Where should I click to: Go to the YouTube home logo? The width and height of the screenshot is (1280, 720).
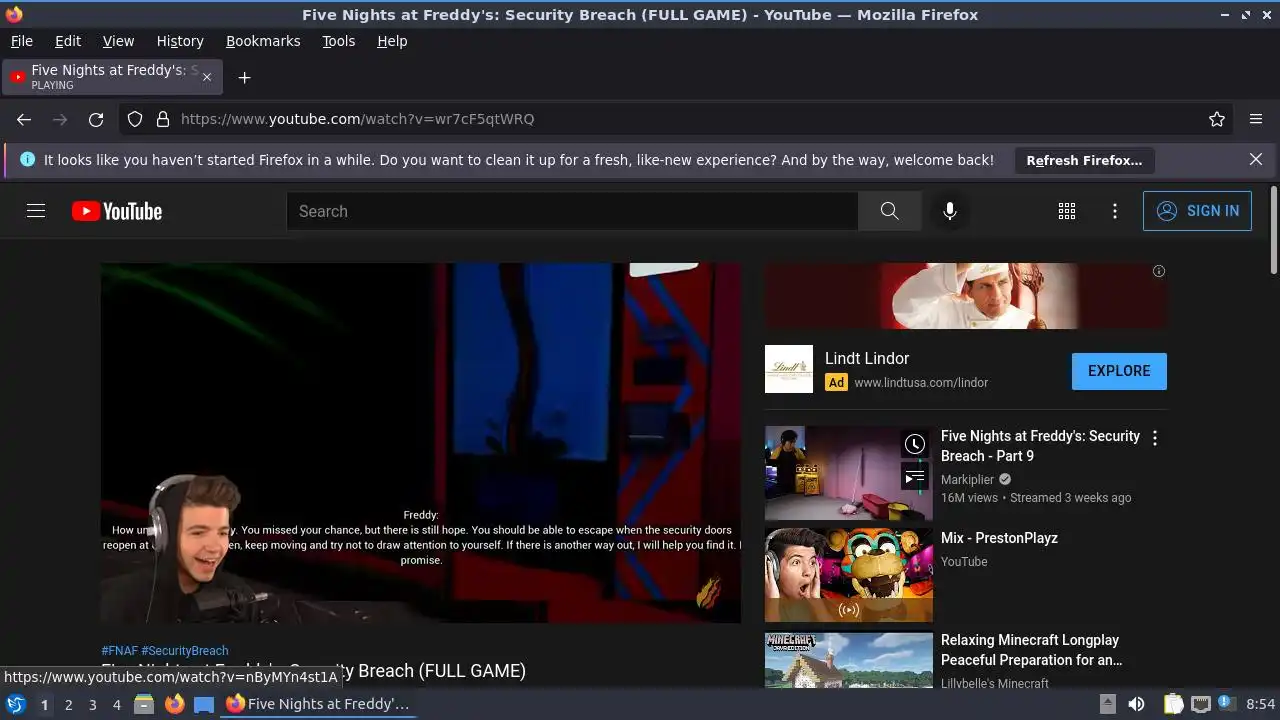[117, 211]
